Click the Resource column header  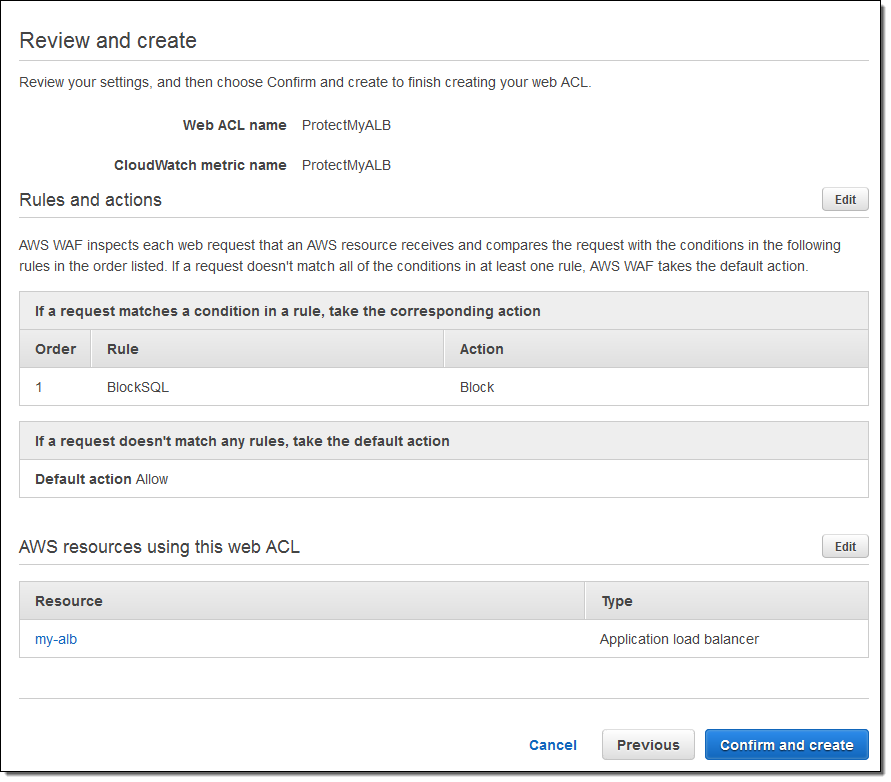tap(69, 601)
